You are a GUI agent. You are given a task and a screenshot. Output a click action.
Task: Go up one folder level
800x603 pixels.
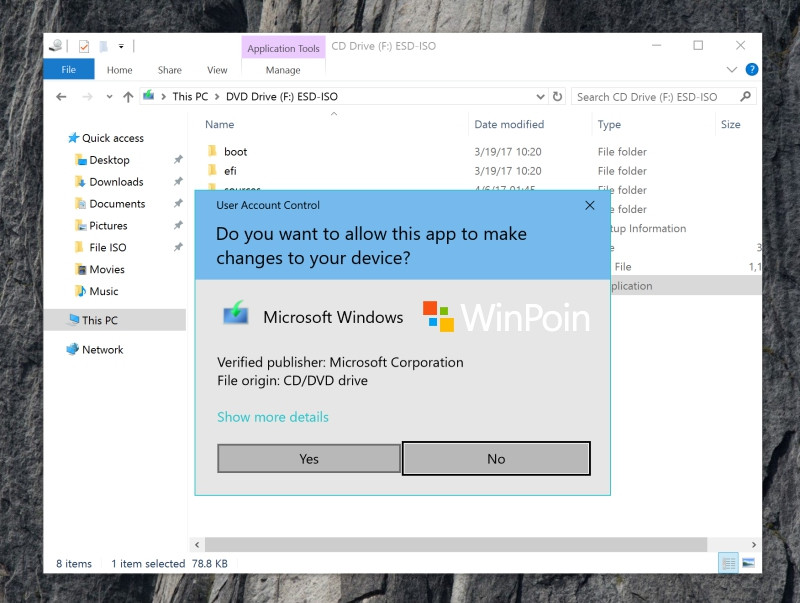click(128, 96)
